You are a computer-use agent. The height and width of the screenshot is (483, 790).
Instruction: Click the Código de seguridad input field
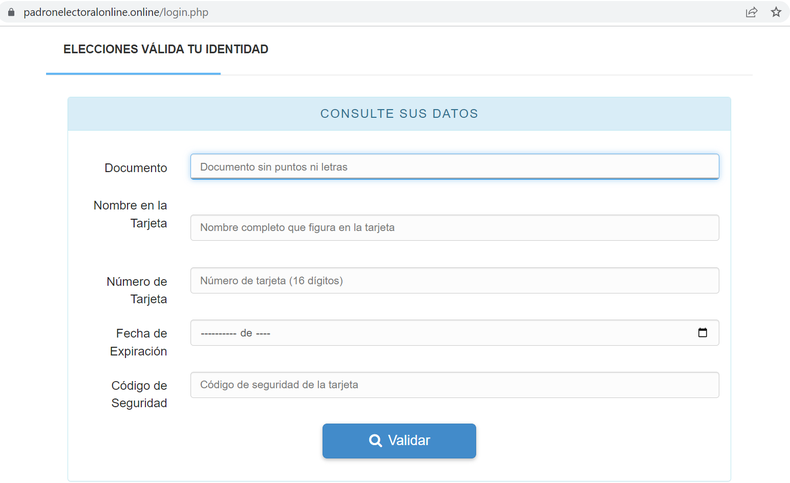(454, 385)
